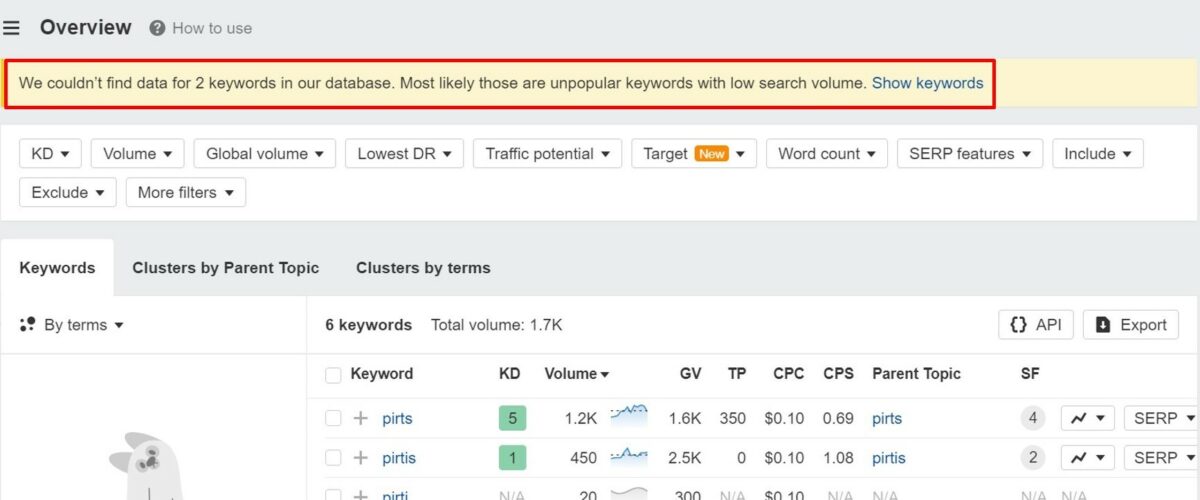Viewport: 1200px width, 500px height.
Task: Click the By terms grouping icon
Action: tap(28, 324)
